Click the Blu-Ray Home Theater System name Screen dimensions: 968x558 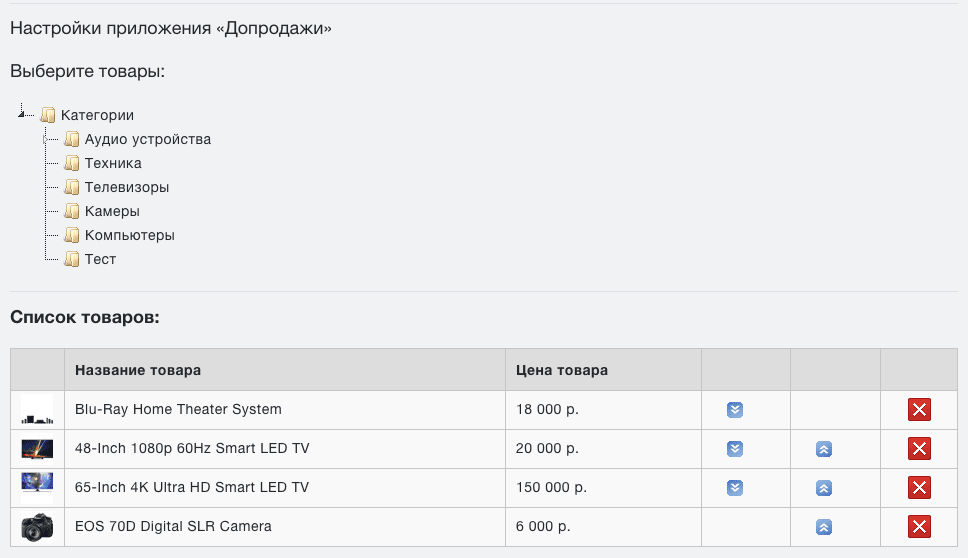coord(178,409)
